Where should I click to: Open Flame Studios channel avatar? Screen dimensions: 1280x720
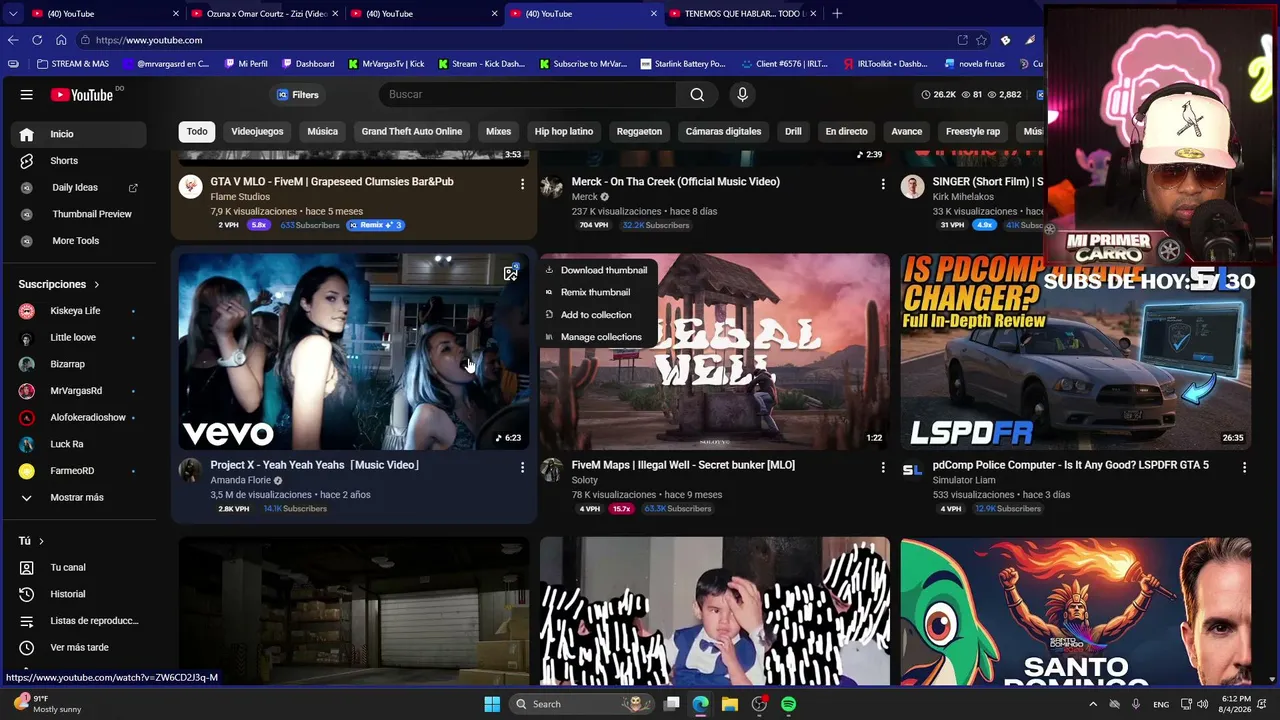click(190, 186)
